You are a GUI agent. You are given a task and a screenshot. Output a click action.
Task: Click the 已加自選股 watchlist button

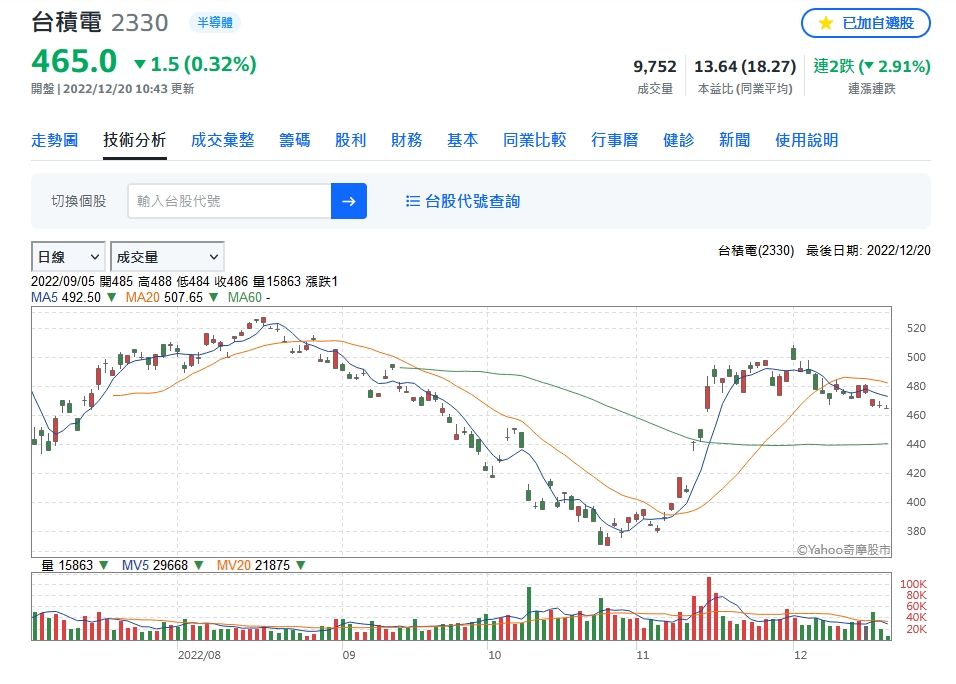coord(866,23)
